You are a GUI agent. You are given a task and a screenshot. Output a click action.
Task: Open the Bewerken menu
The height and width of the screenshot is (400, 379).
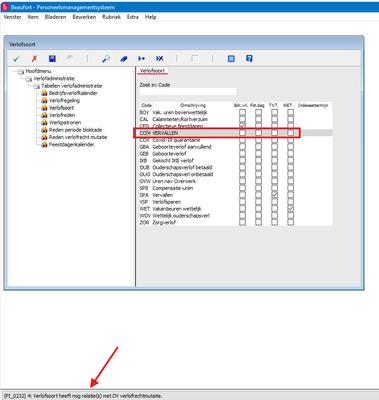84,17
